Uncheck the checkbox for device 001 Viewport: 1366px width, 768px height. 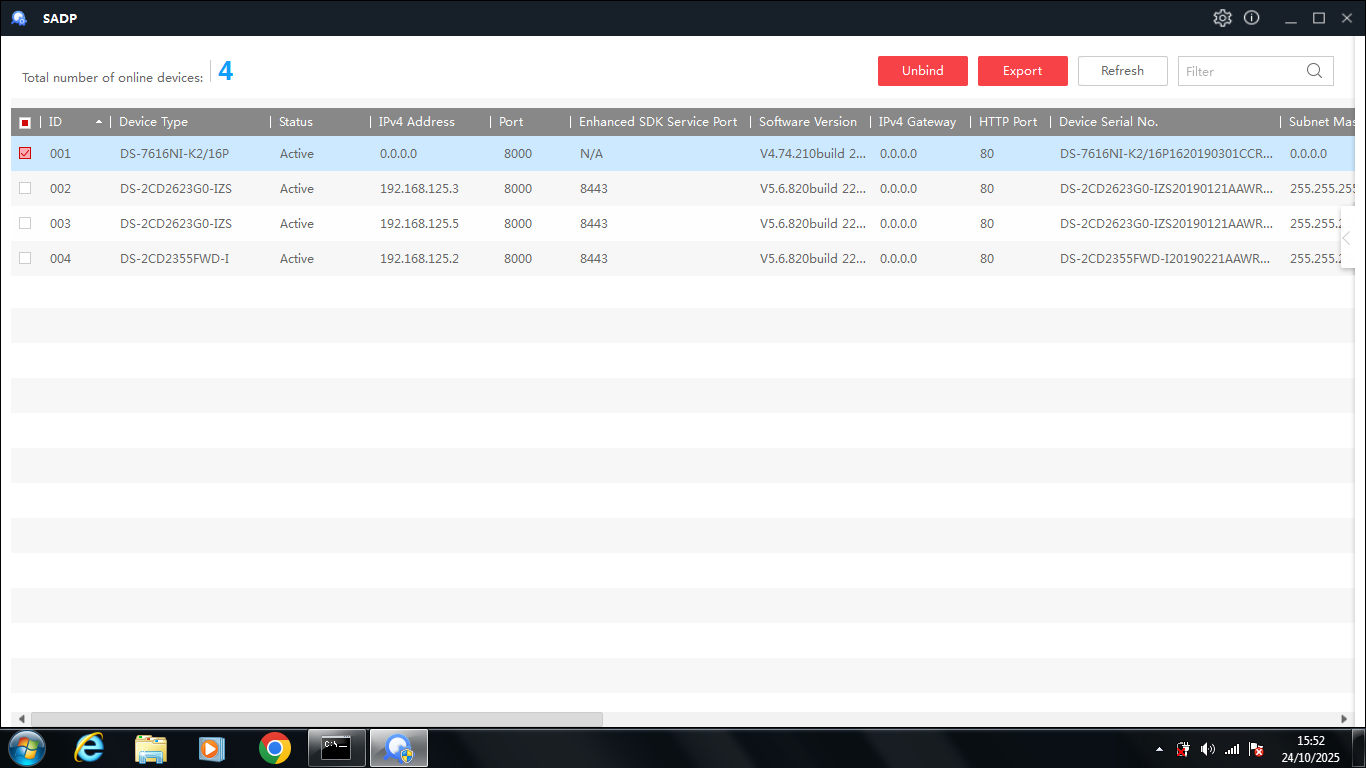25,153
